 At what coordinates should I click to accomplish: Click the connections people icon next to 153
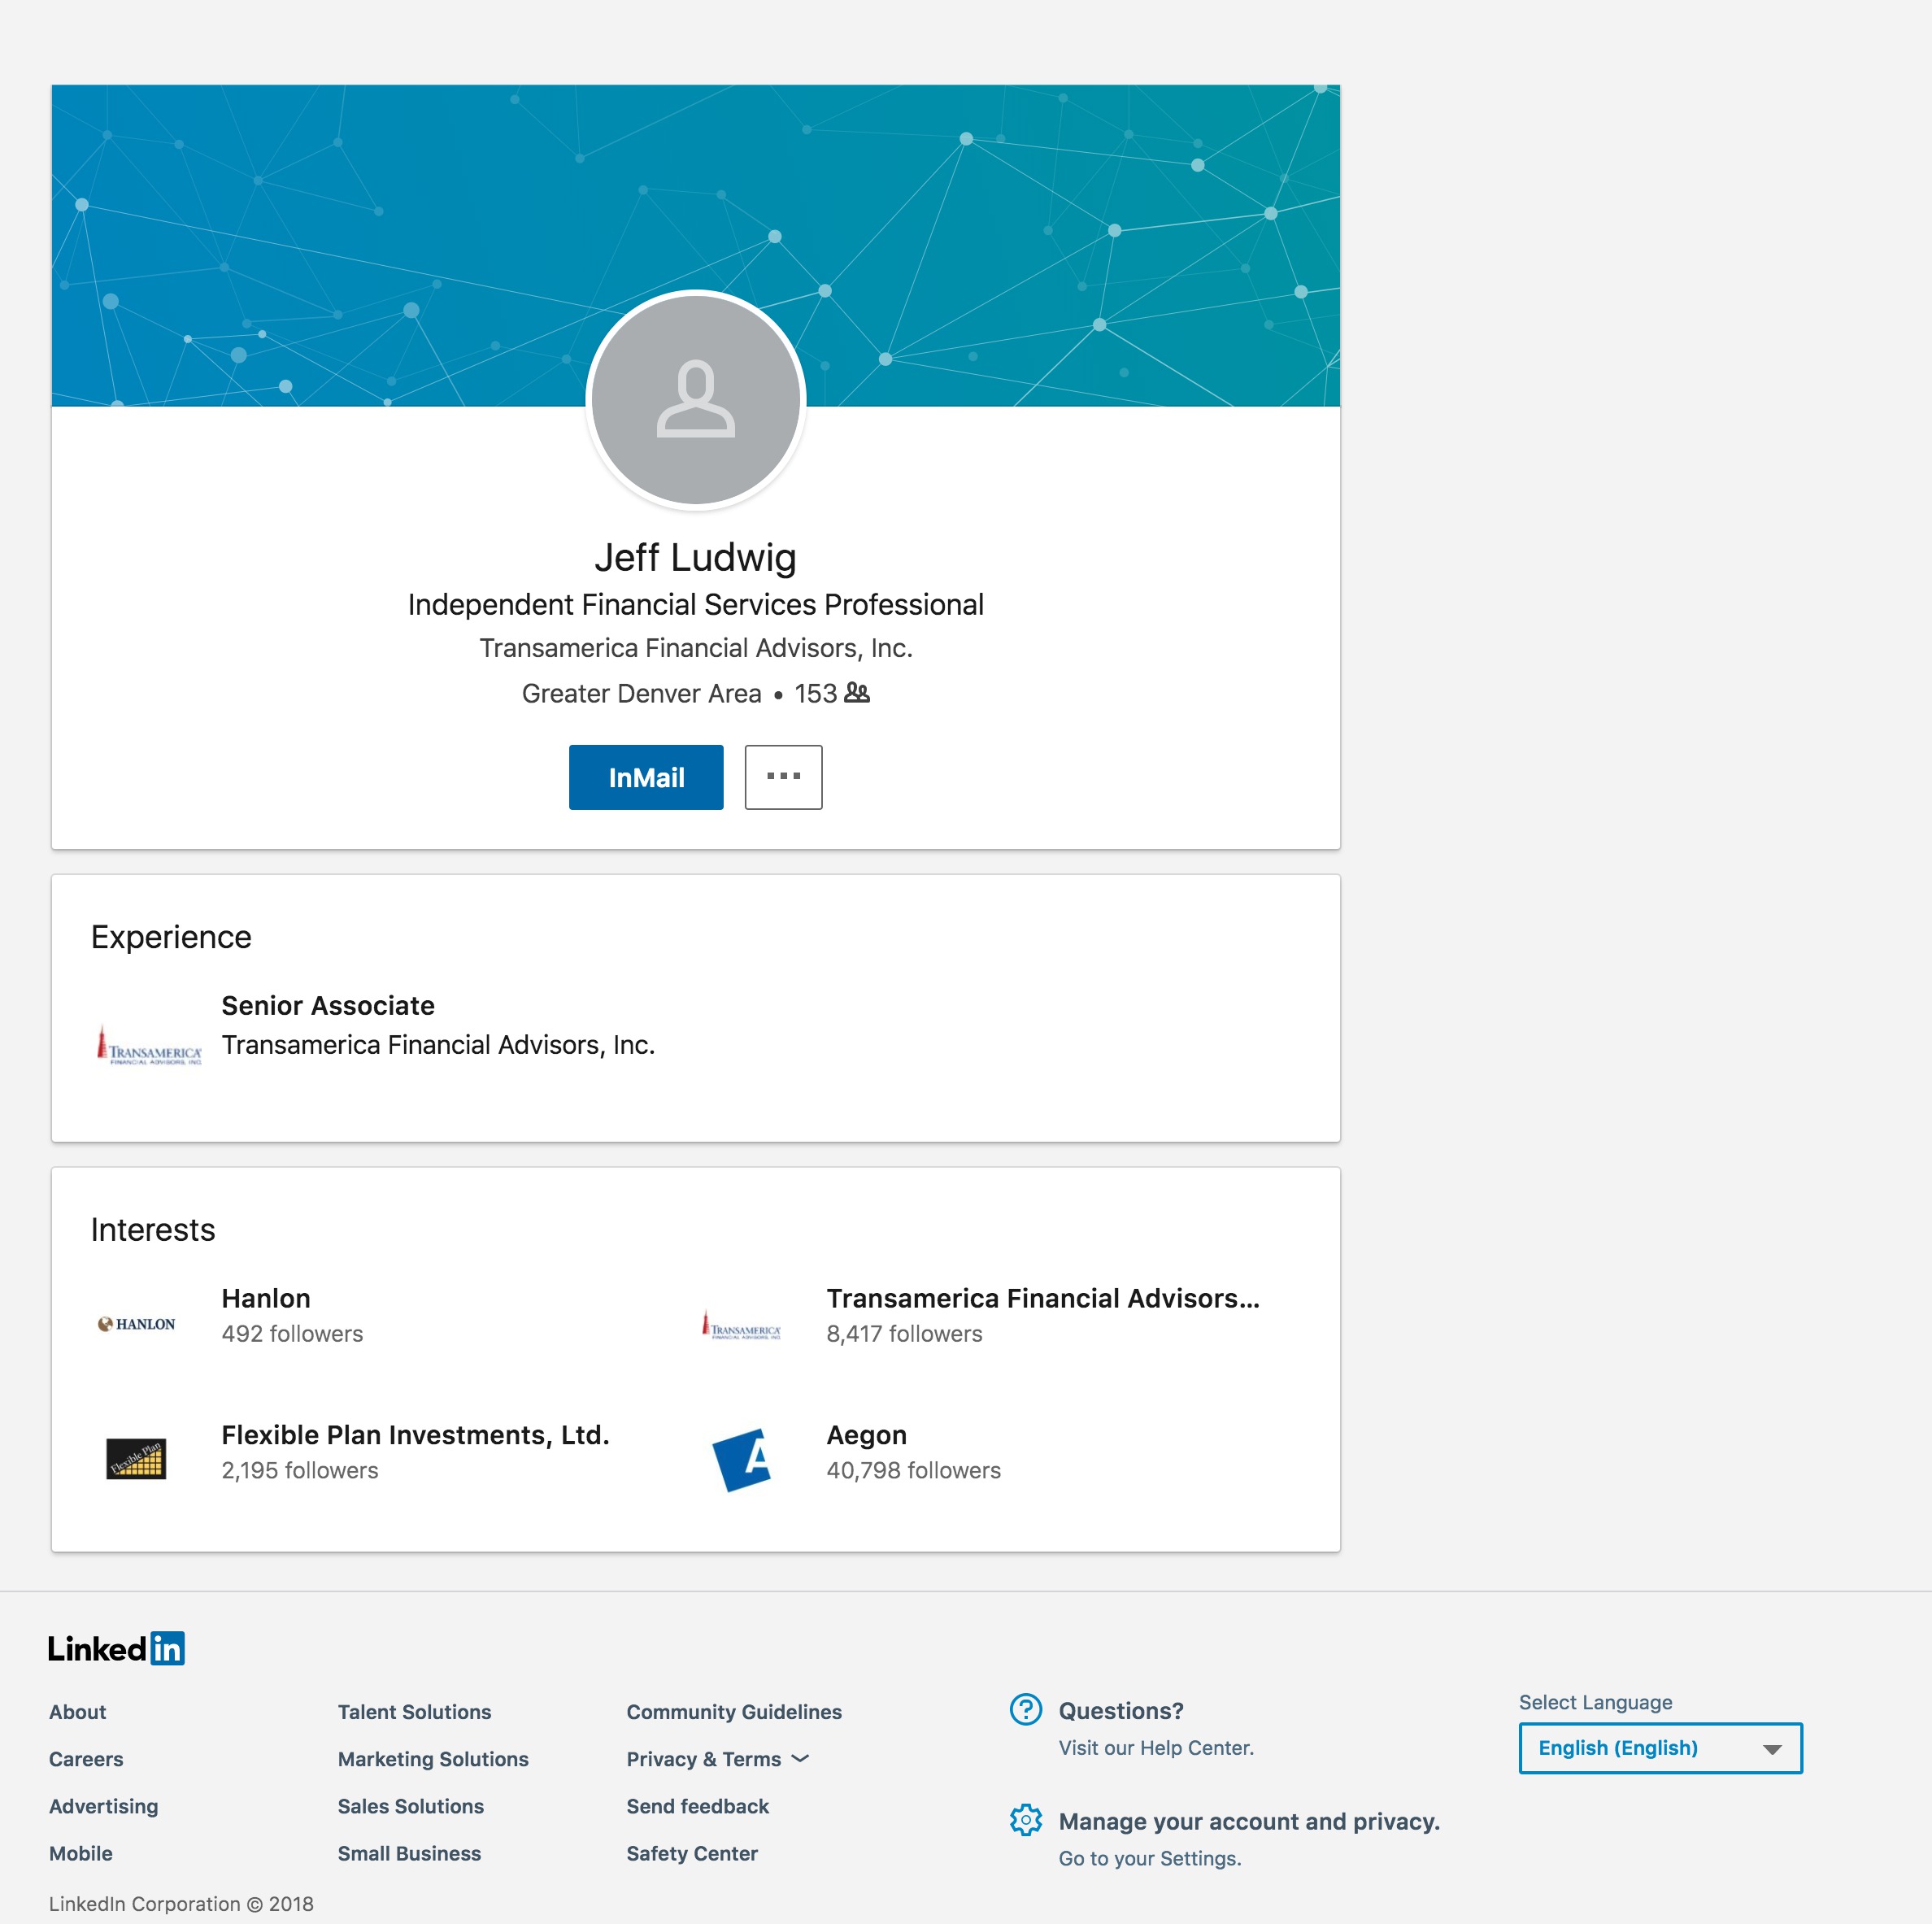pyautogui.click(x=857, y=693)
